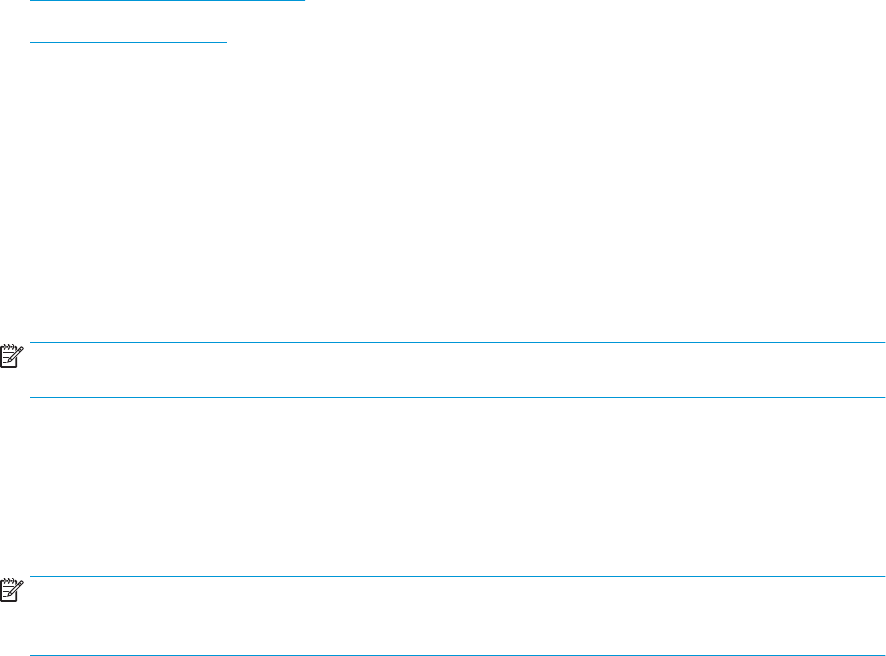Select the pencil on the upper note icon
The width and height of the screenshot is (886, 656).
[x=18, y=354]
